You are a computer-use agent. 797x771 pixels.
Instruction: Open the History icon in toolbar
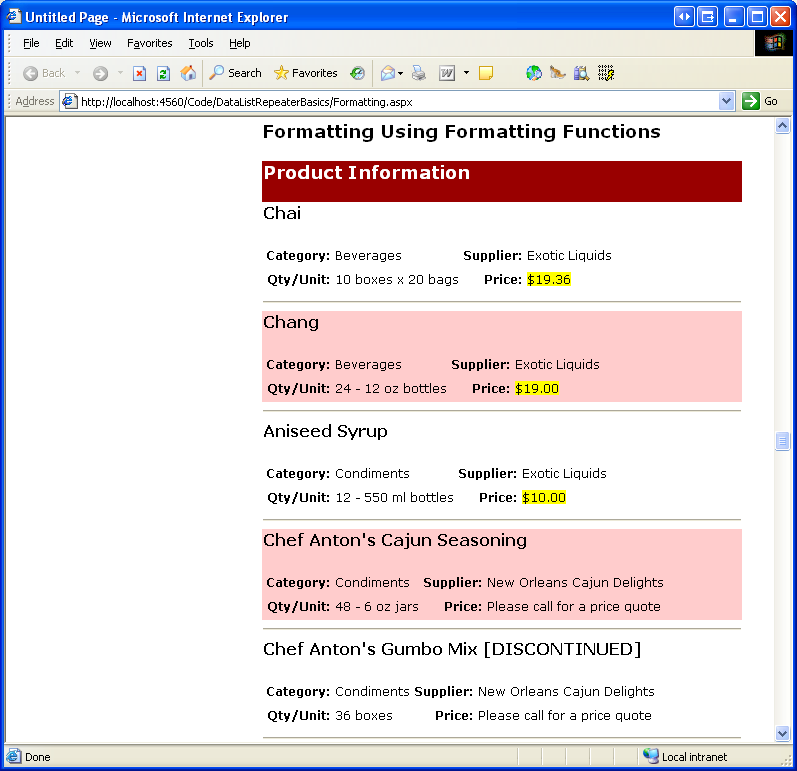click(x=358, y=73)
